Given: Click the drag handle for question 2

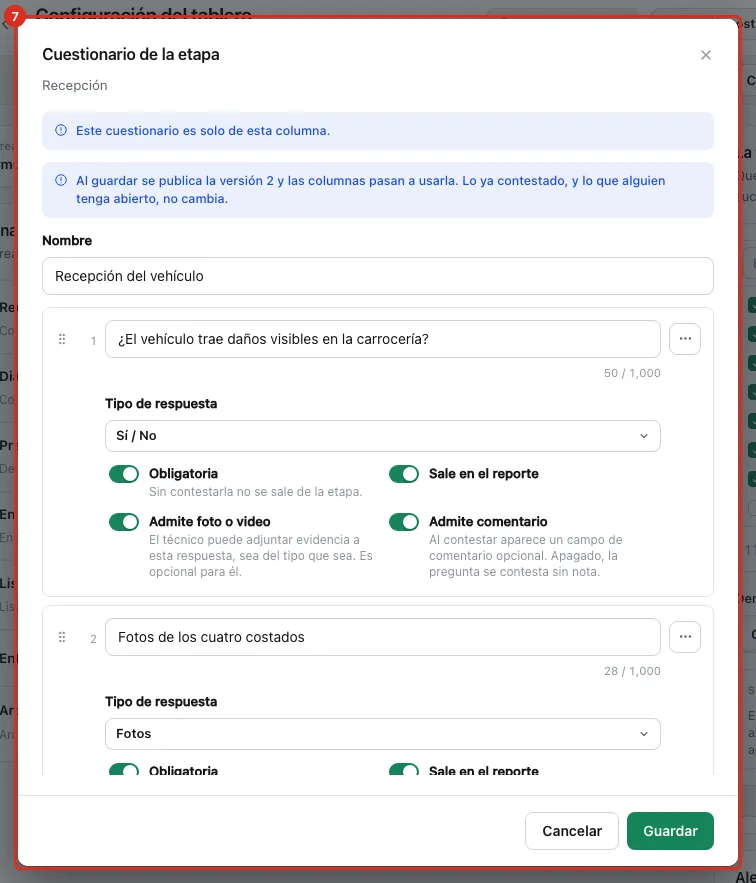Looking at the screenshot, I should [x=62, y=637].
